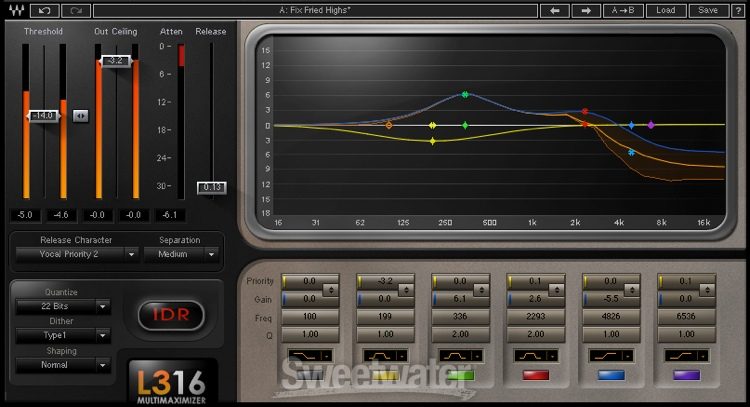Click the Freq field showing 100
The height and width of the screenshot is (407, 750).
[310, 317]
